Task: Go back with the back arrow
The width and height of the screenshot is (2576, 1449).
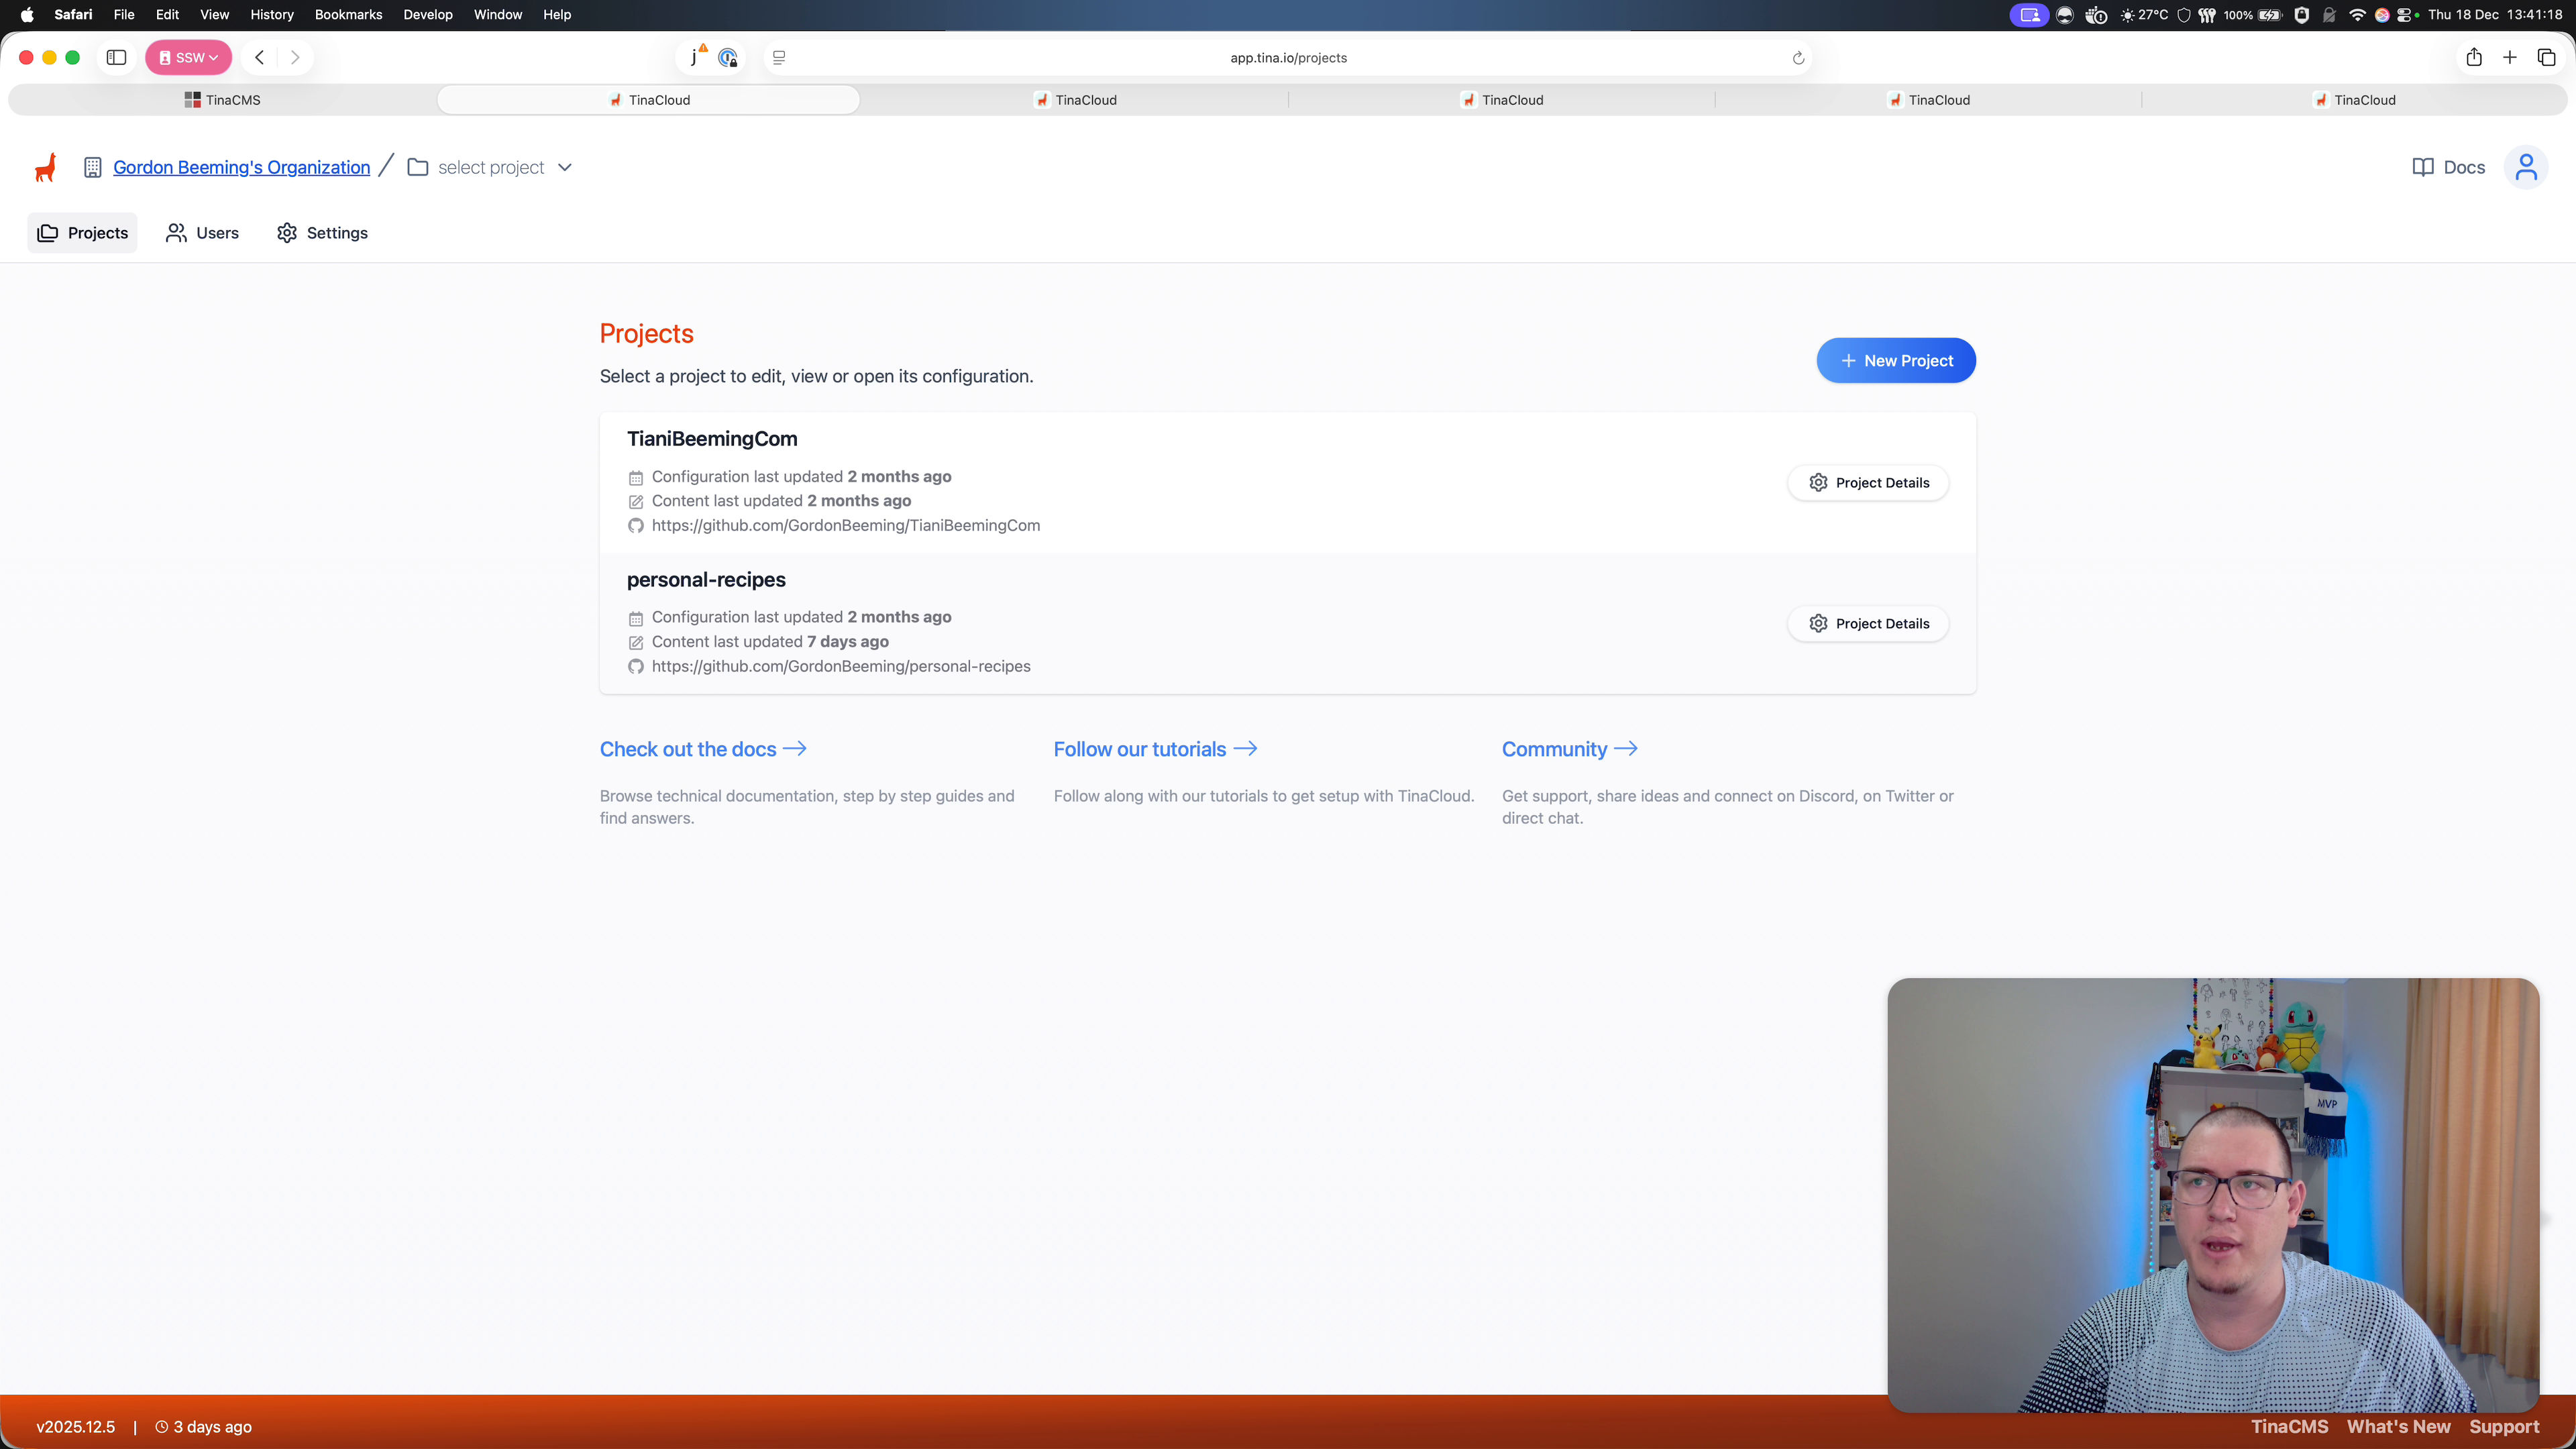Action: click(x=259, y=58)
